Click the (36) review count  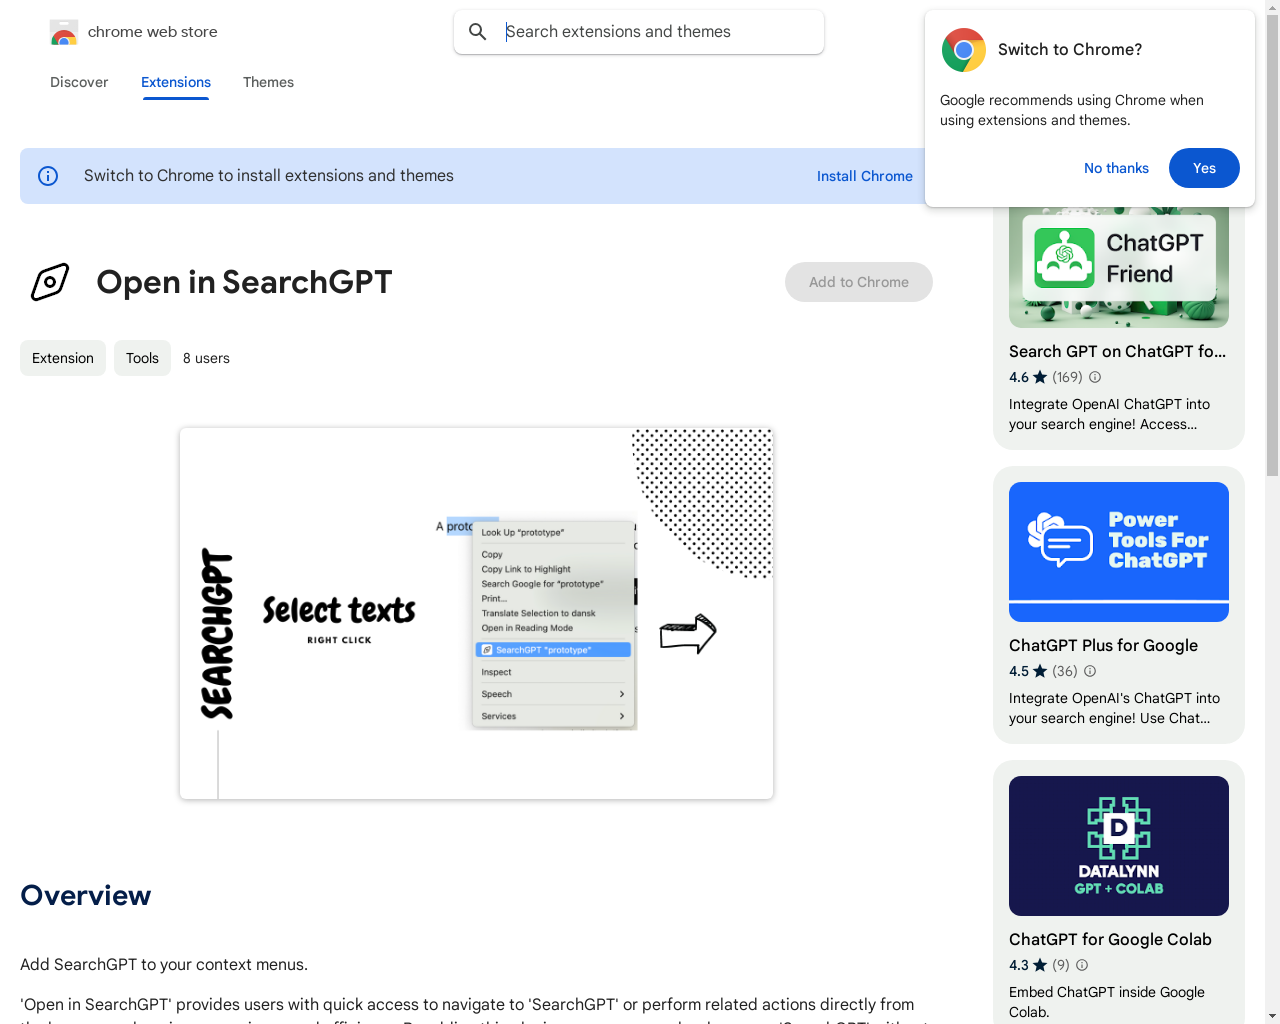tap(1065, 671)
